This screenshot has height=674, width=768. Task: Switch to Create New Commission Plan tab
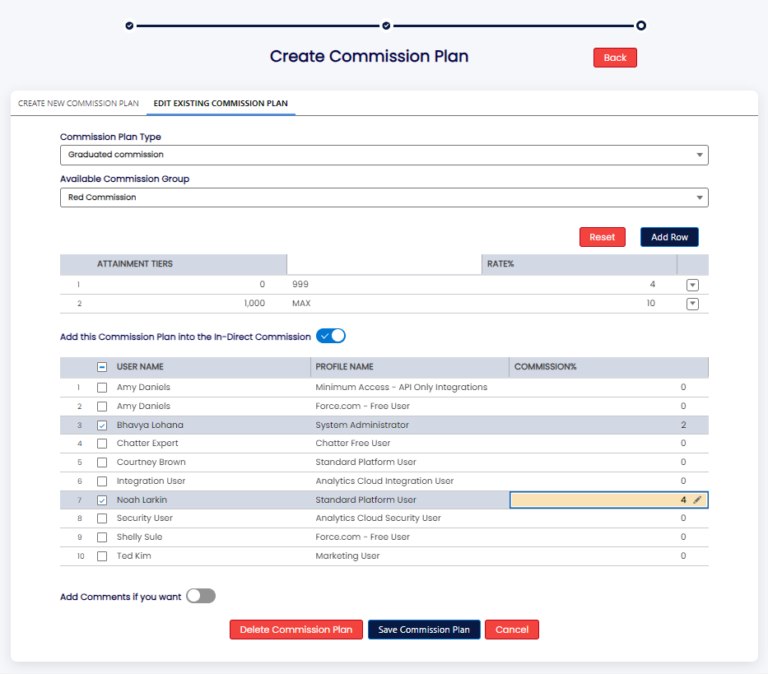tap(79, 104)
